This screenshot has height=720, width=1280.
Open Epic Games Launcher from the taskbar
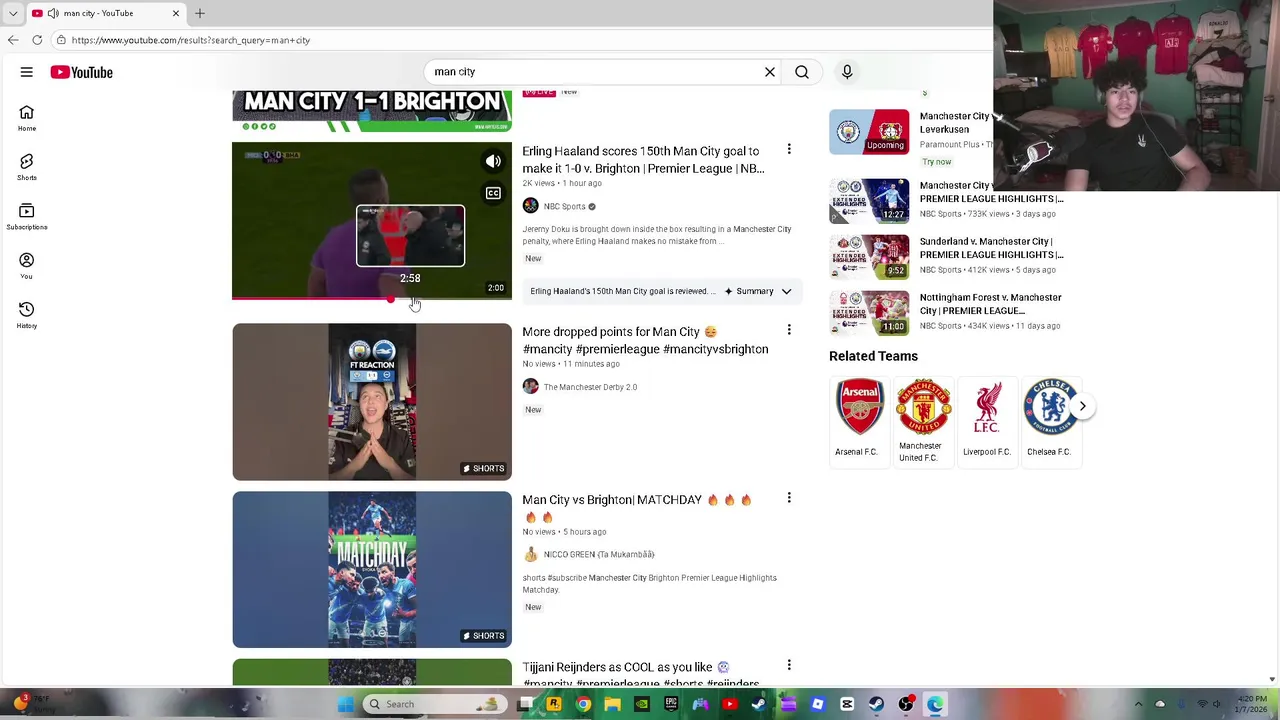(671, 704)
